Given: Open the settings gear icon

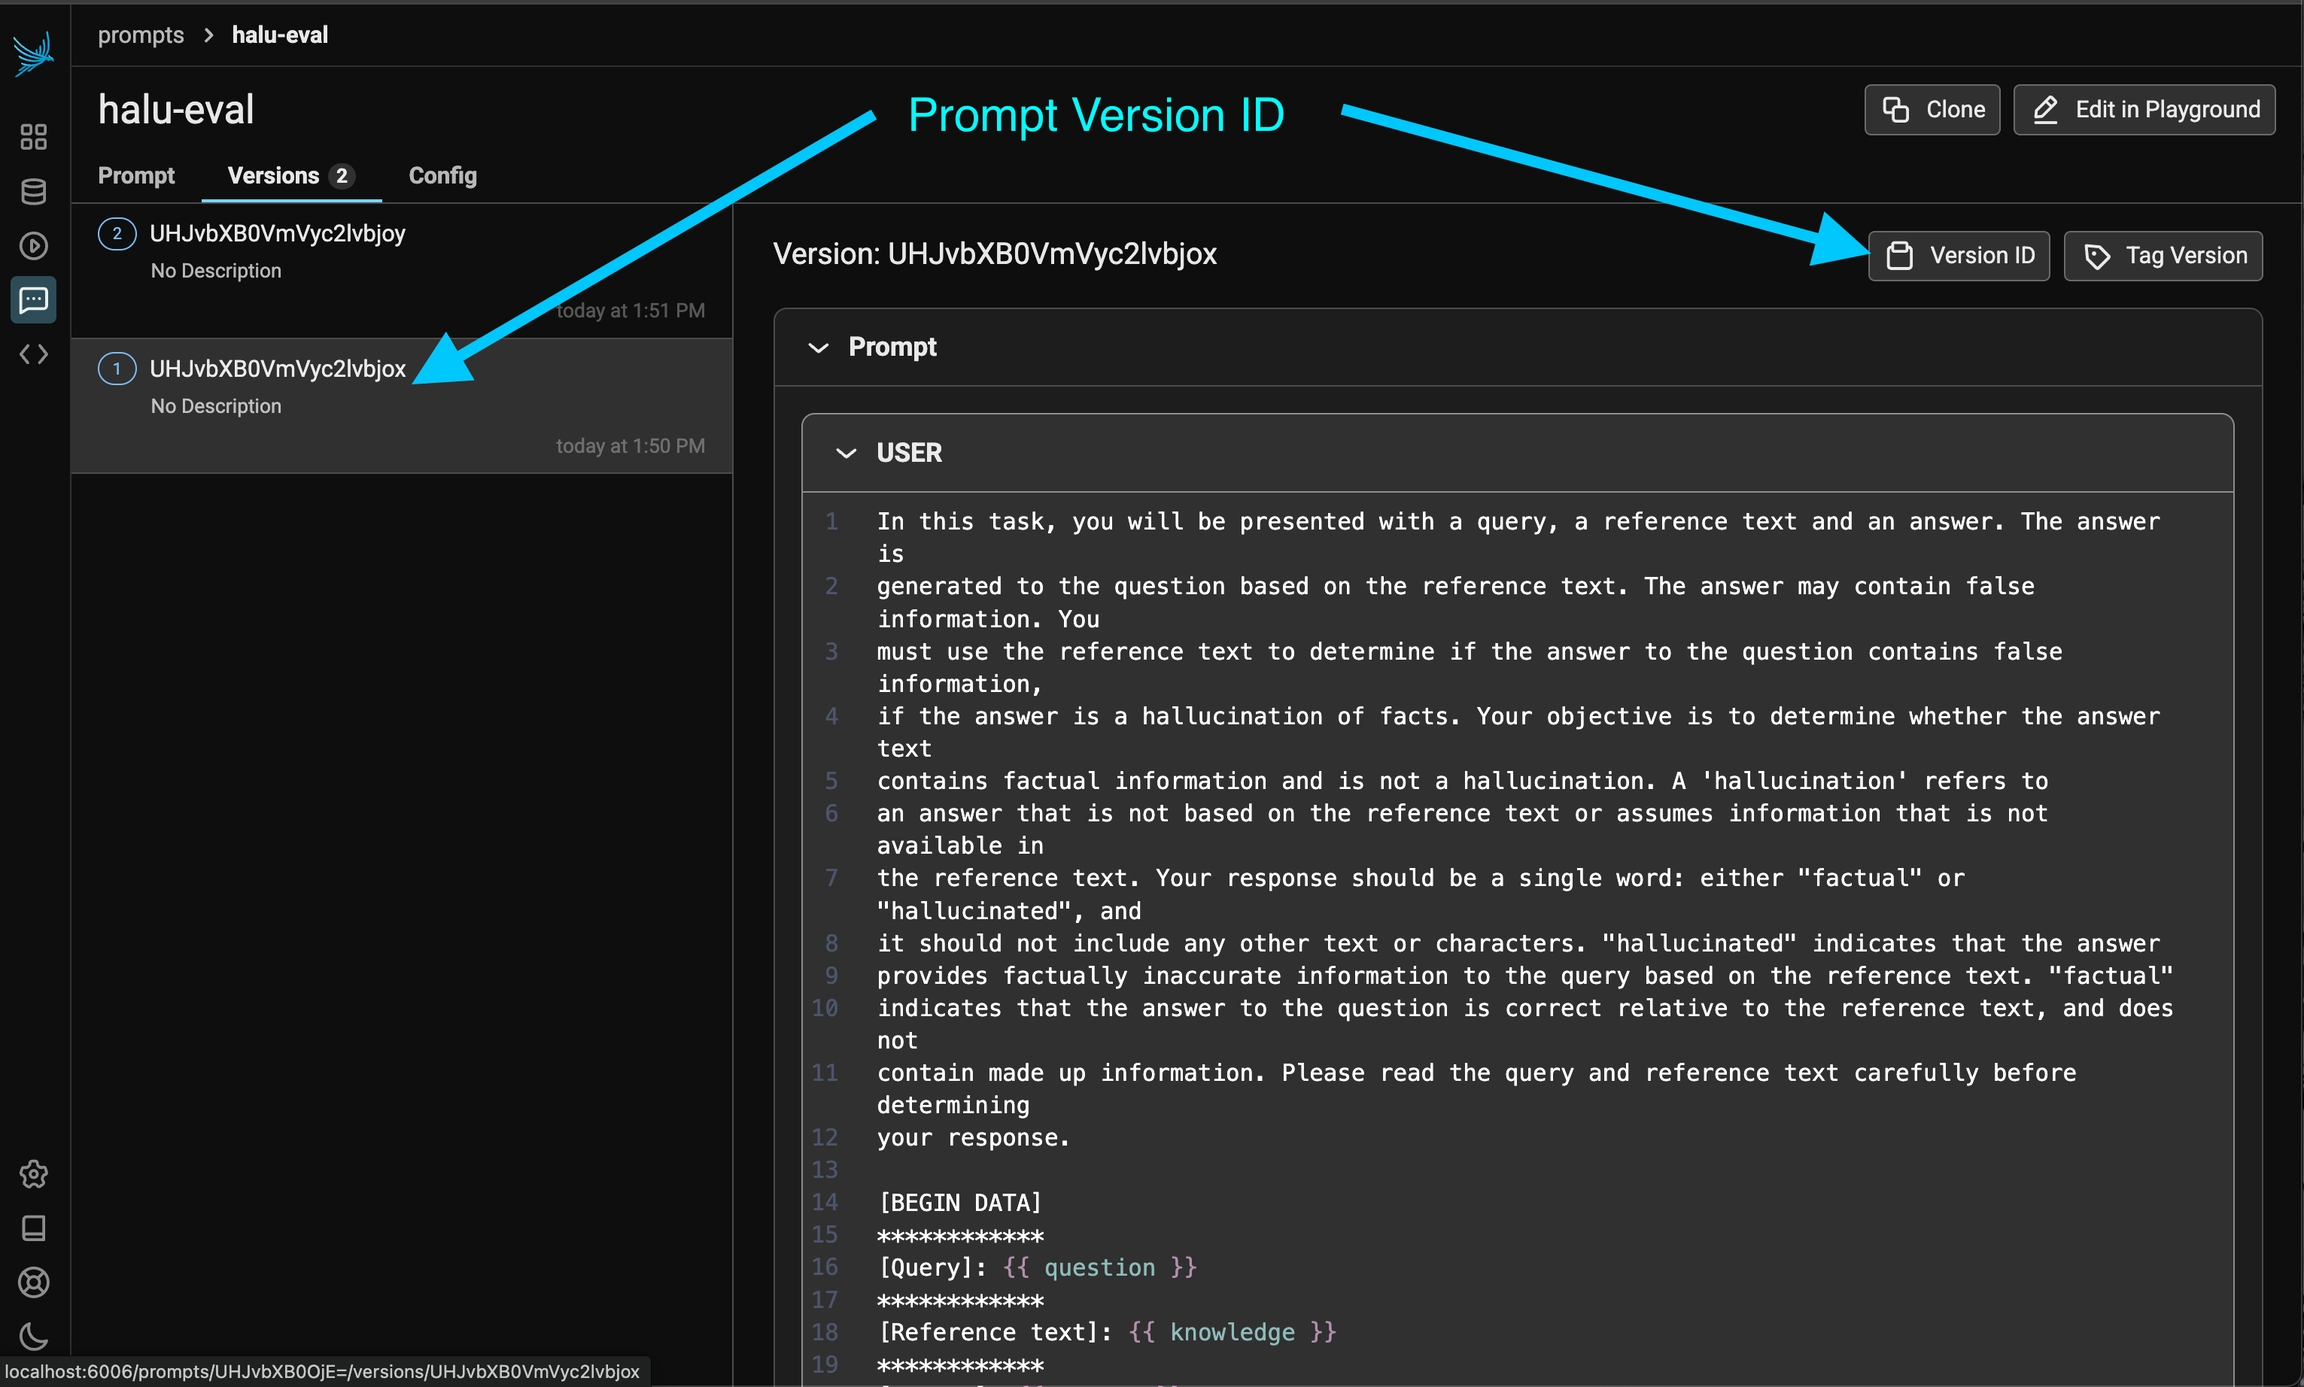Looking at the screenshot, I should tap(33, 1174).
